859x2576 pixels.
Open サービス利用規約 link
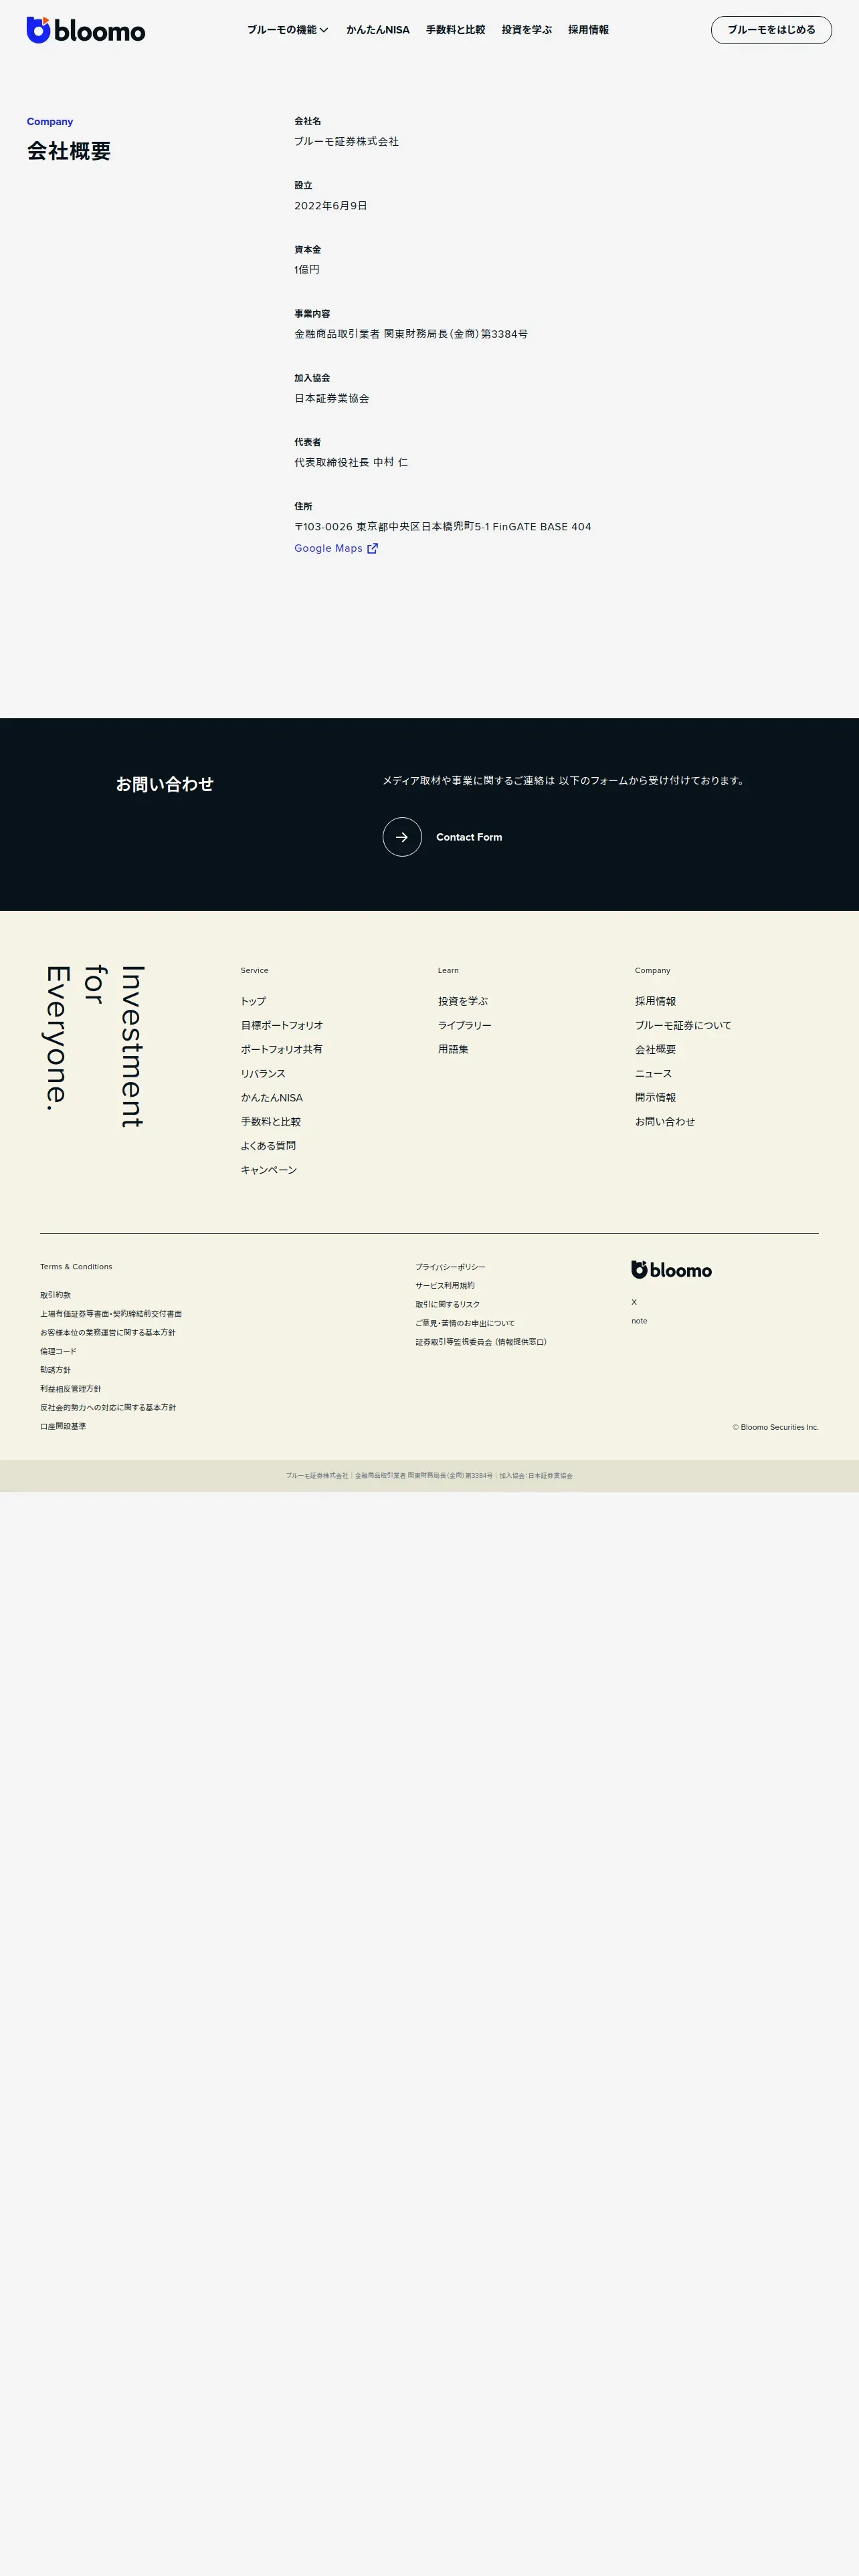(445, 1286)
